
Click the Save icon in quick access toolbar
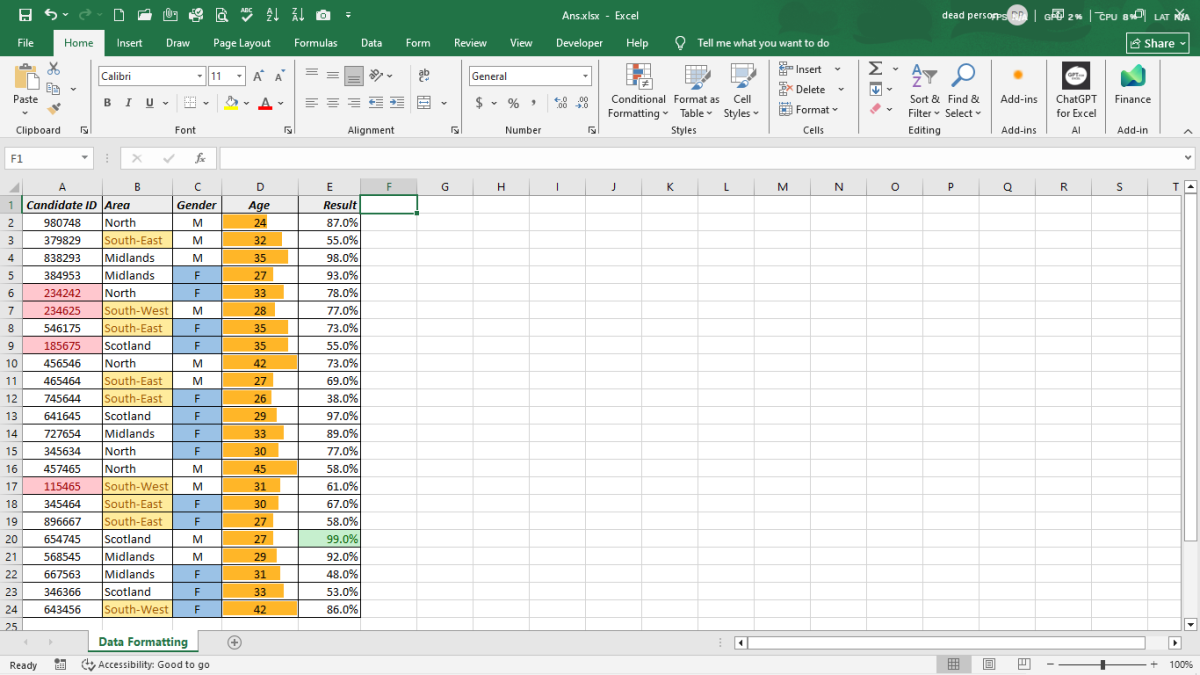[25, 15]
